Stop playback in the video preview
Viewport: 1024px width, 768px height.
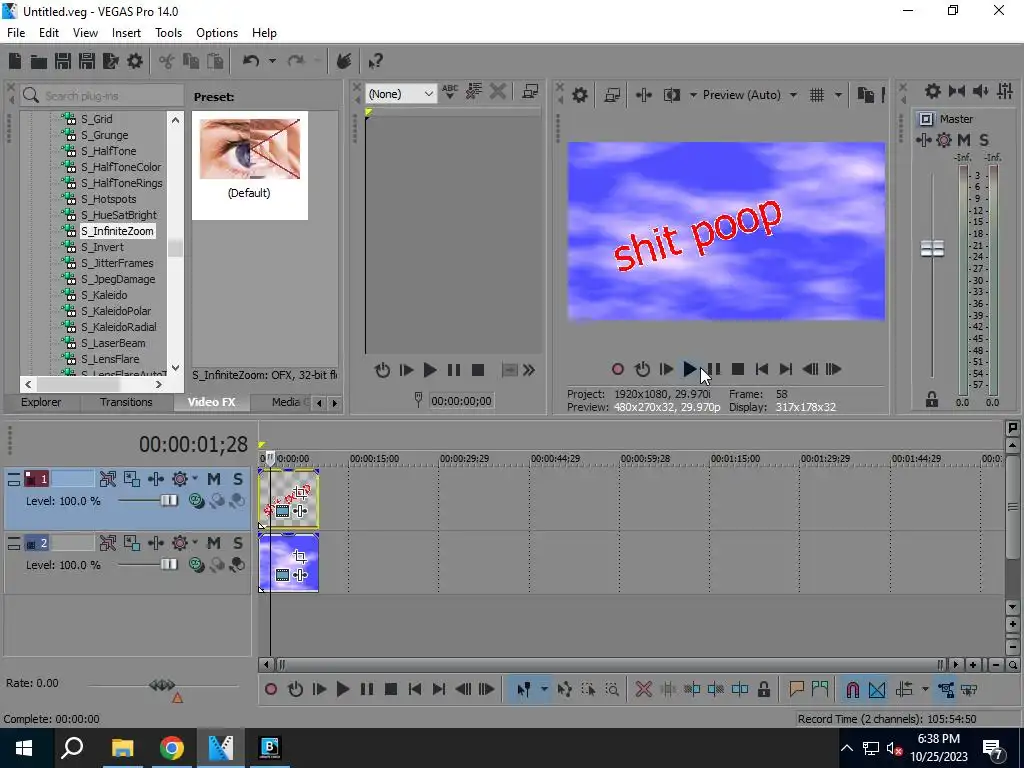tap(738, 369)
